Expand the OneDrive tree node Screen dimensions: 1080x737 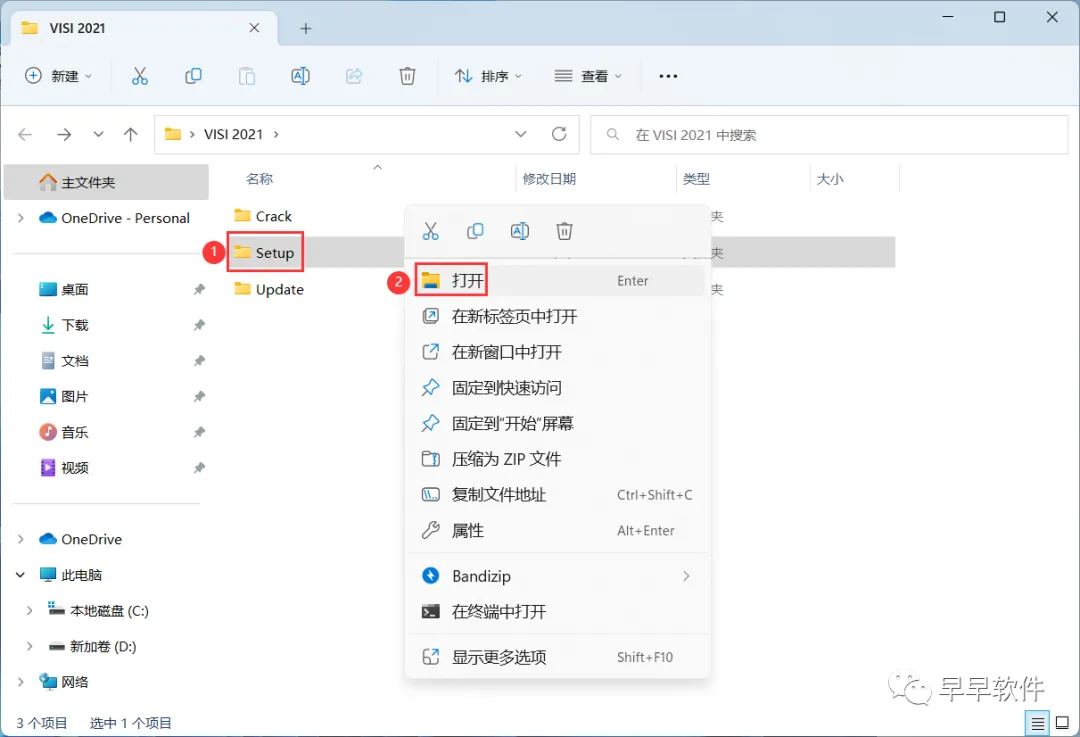21,539
